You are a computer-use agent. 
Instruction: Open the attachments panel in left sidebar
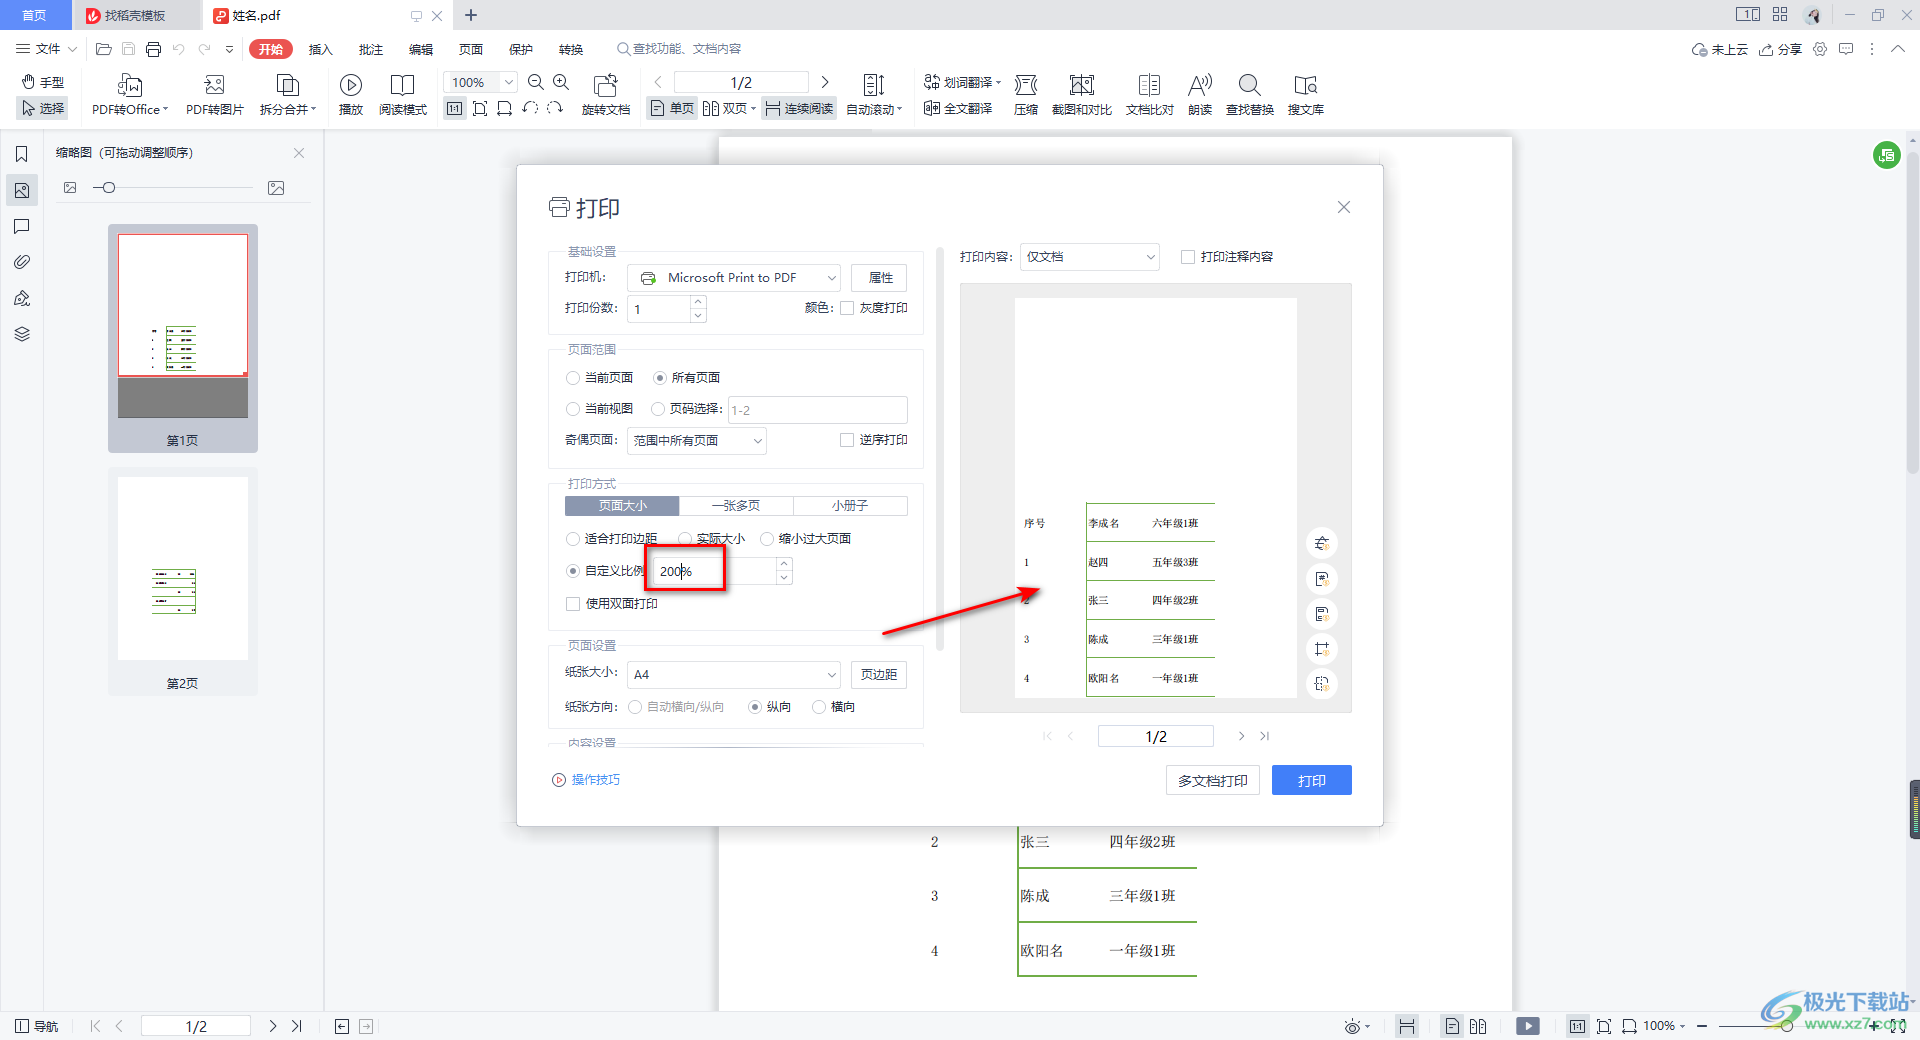(21, 262)
